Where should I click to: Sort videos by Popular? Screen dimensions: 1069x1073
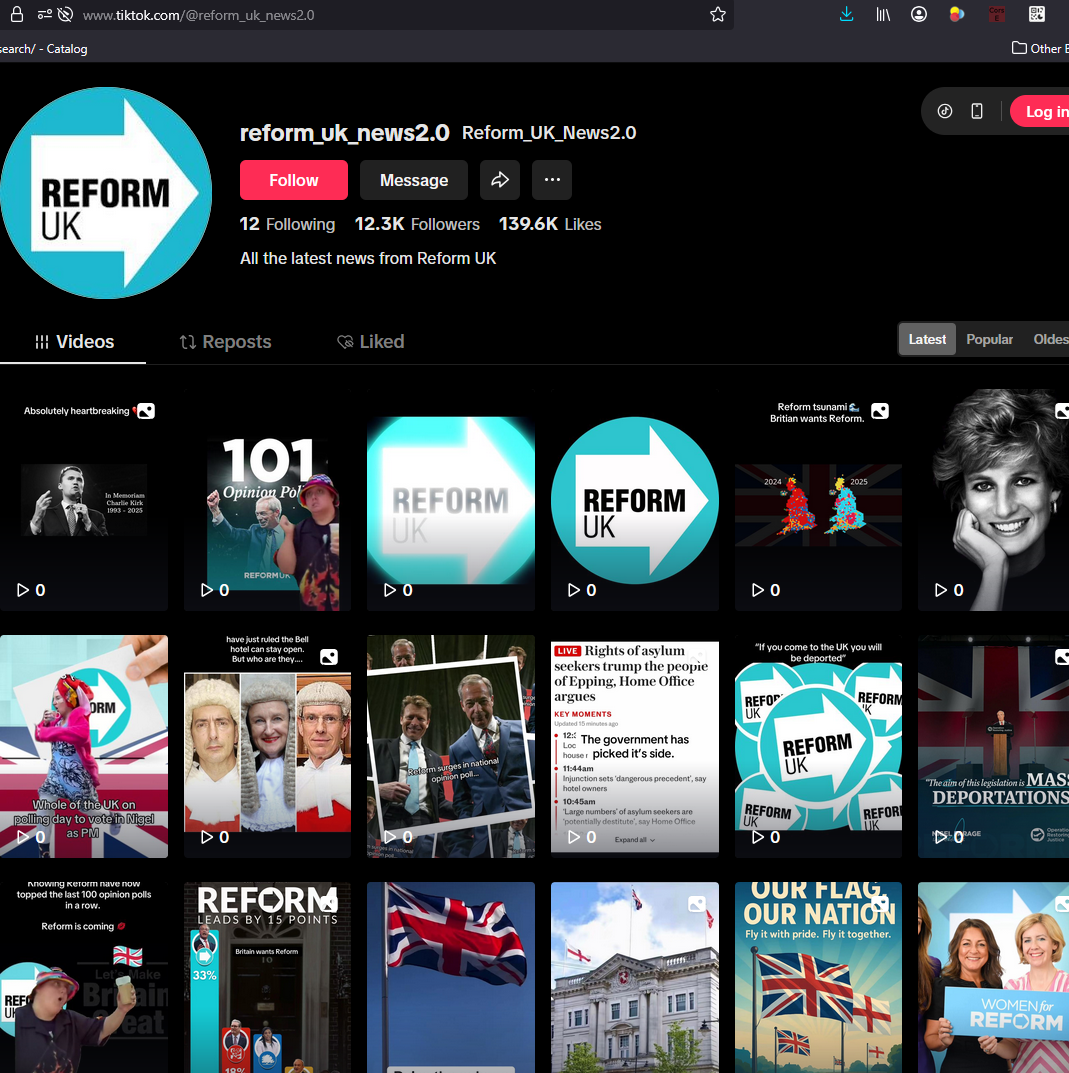[989, 339]
